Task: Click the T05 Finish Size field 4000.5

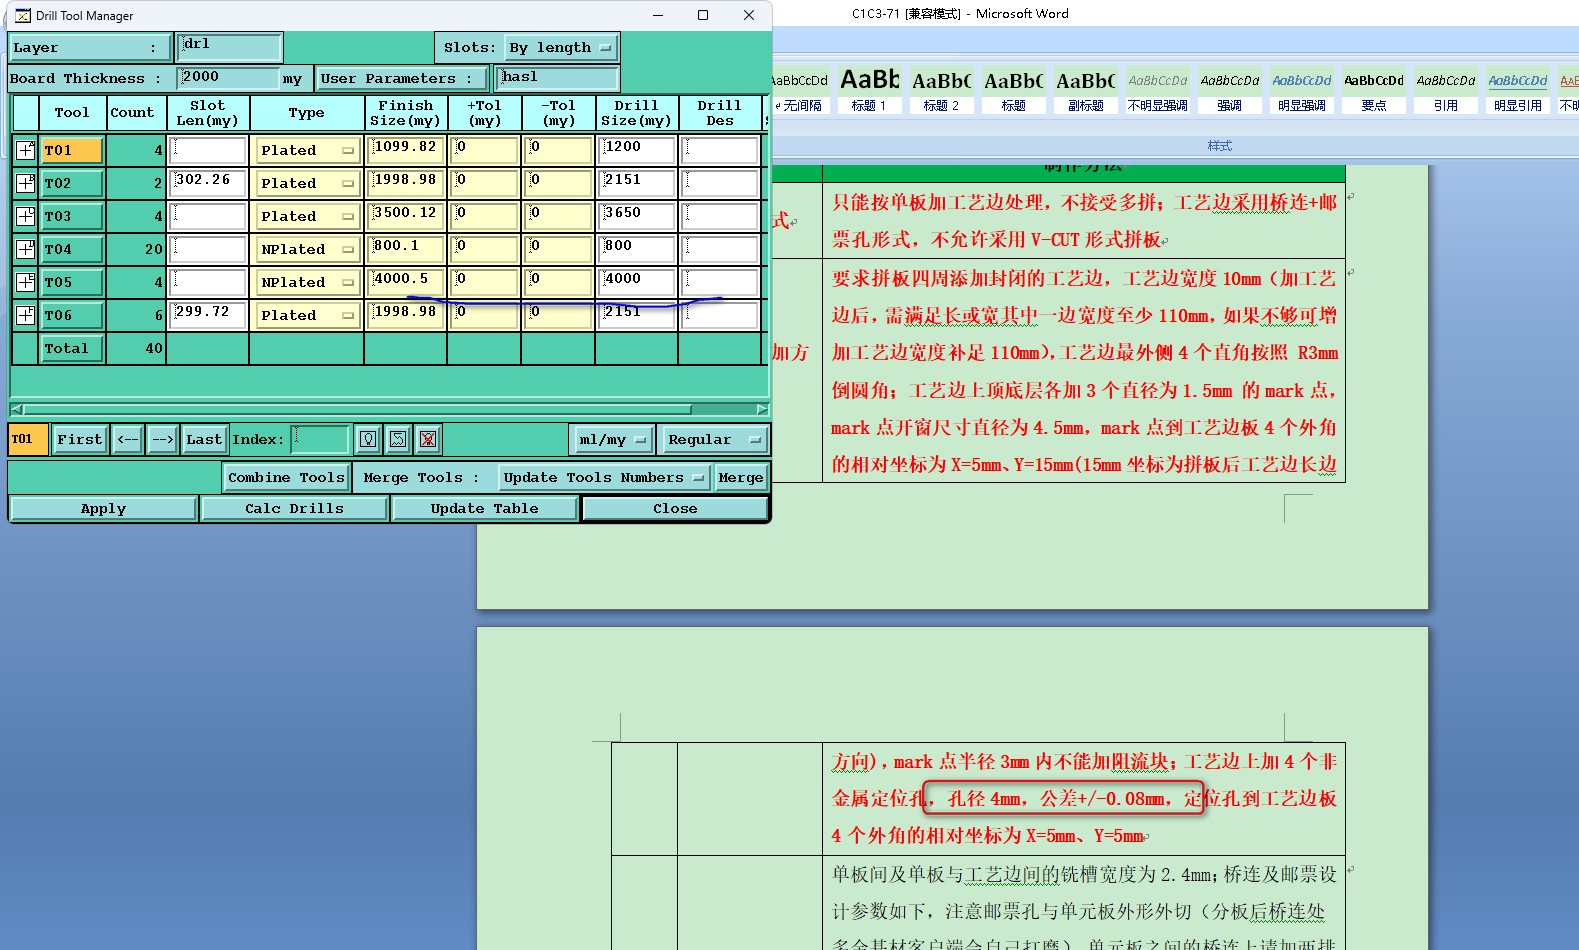Action: click(405, 282)
